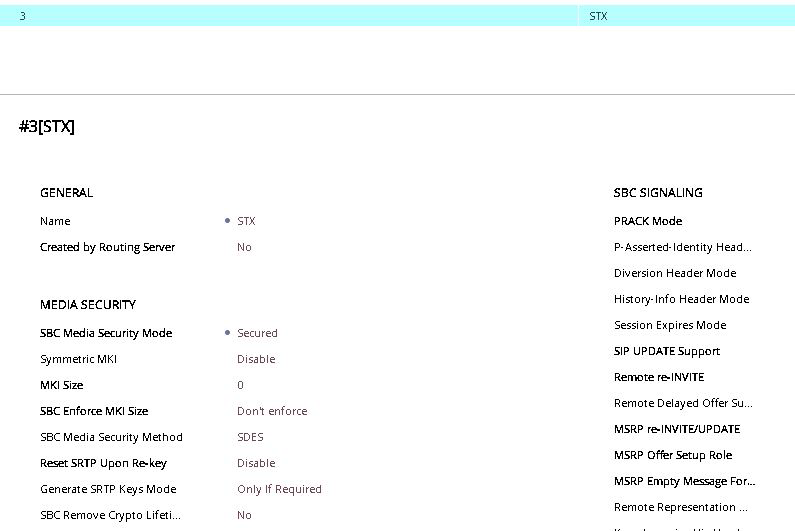Click the No value for SBC Remove Crypto Lifetime
The image size is (795, 531).
click(244, 515)
